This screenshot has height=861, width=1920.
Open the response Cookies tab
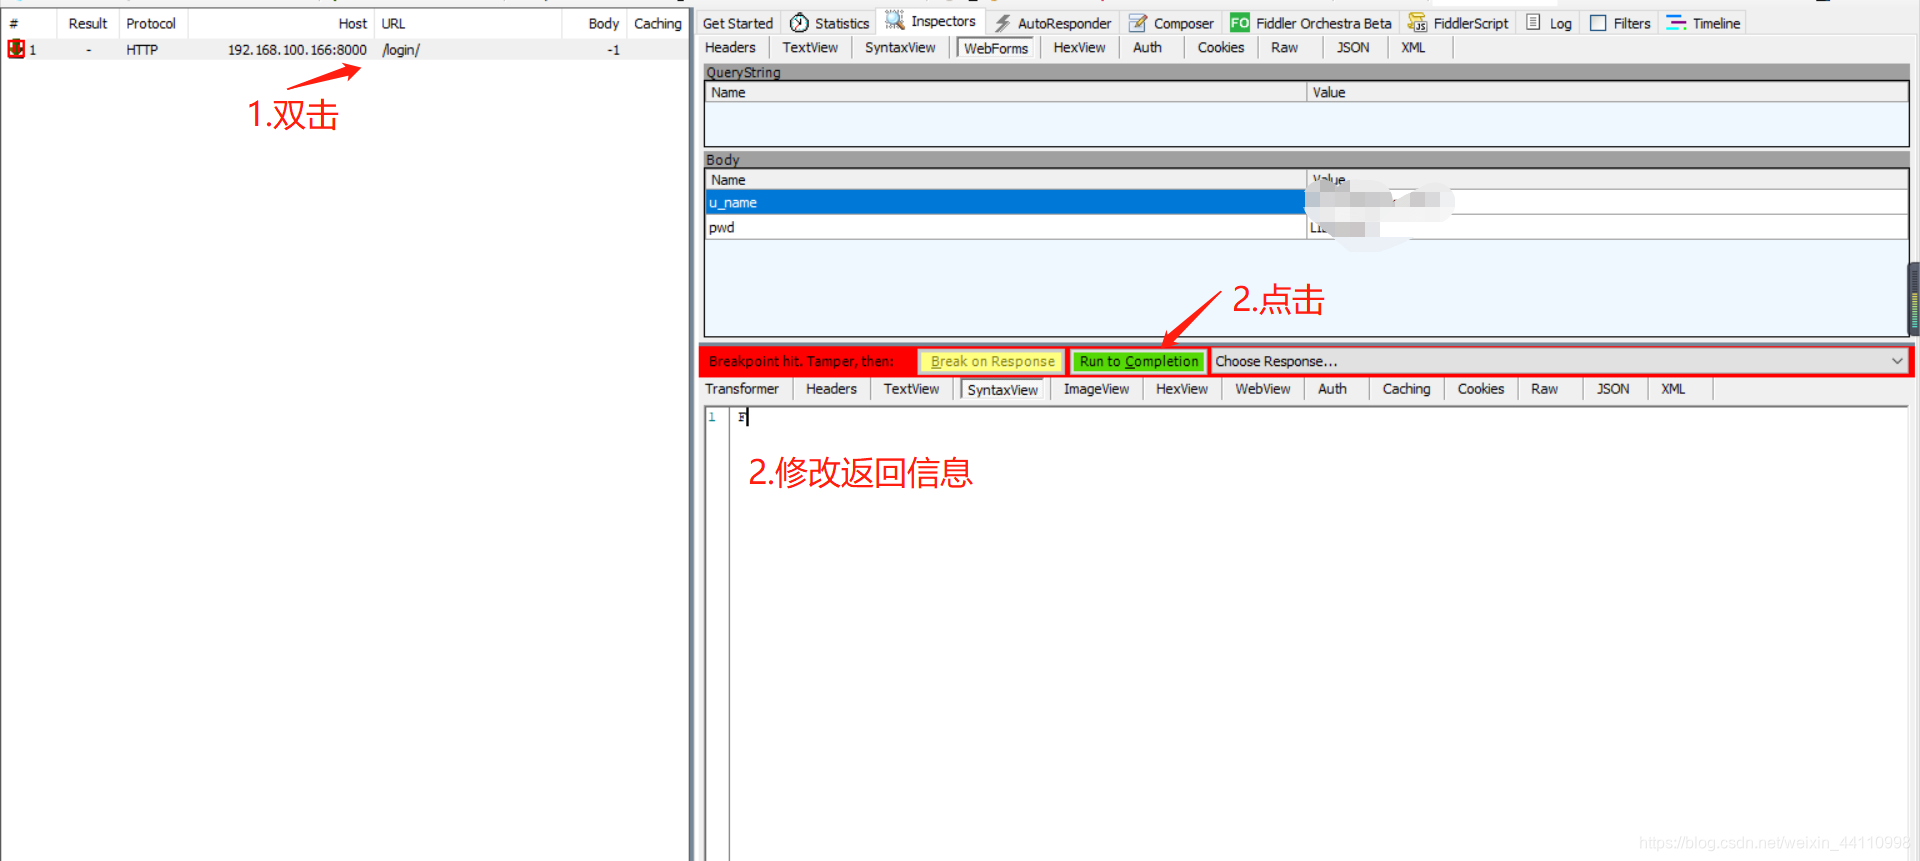[1480, 389]
